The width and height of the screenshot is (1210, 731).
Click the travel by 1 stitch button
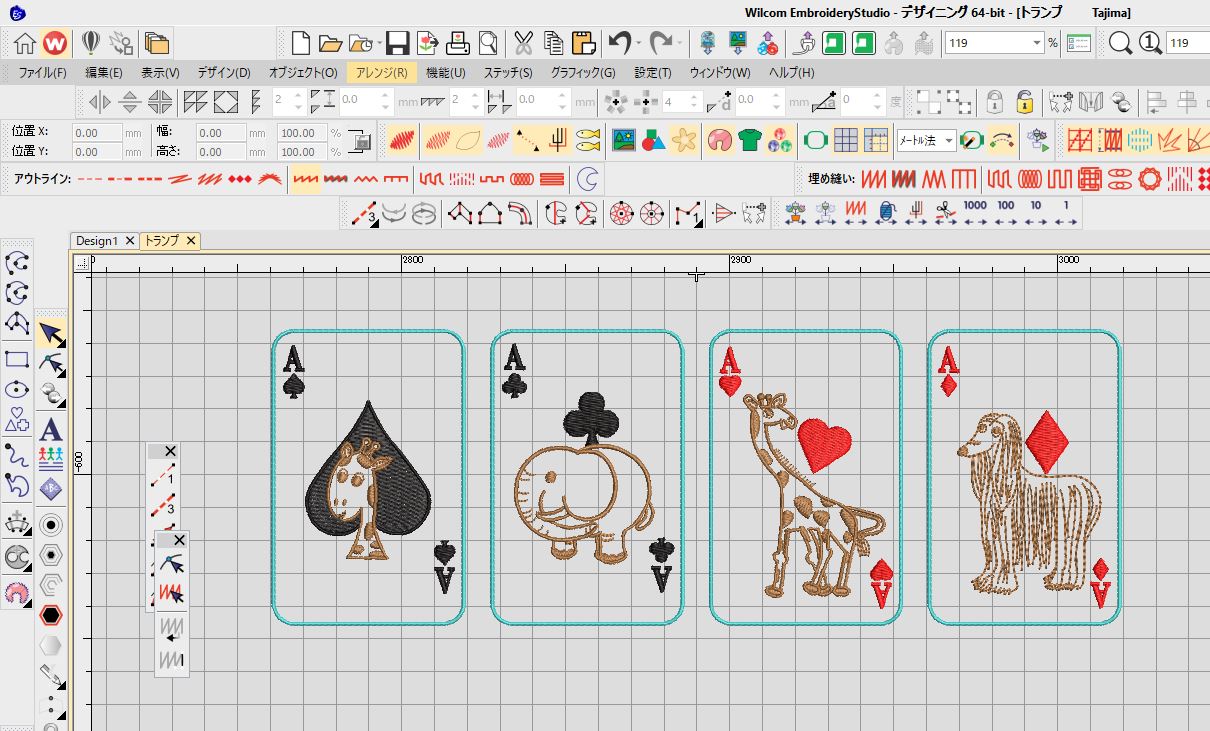[1066, 212]
